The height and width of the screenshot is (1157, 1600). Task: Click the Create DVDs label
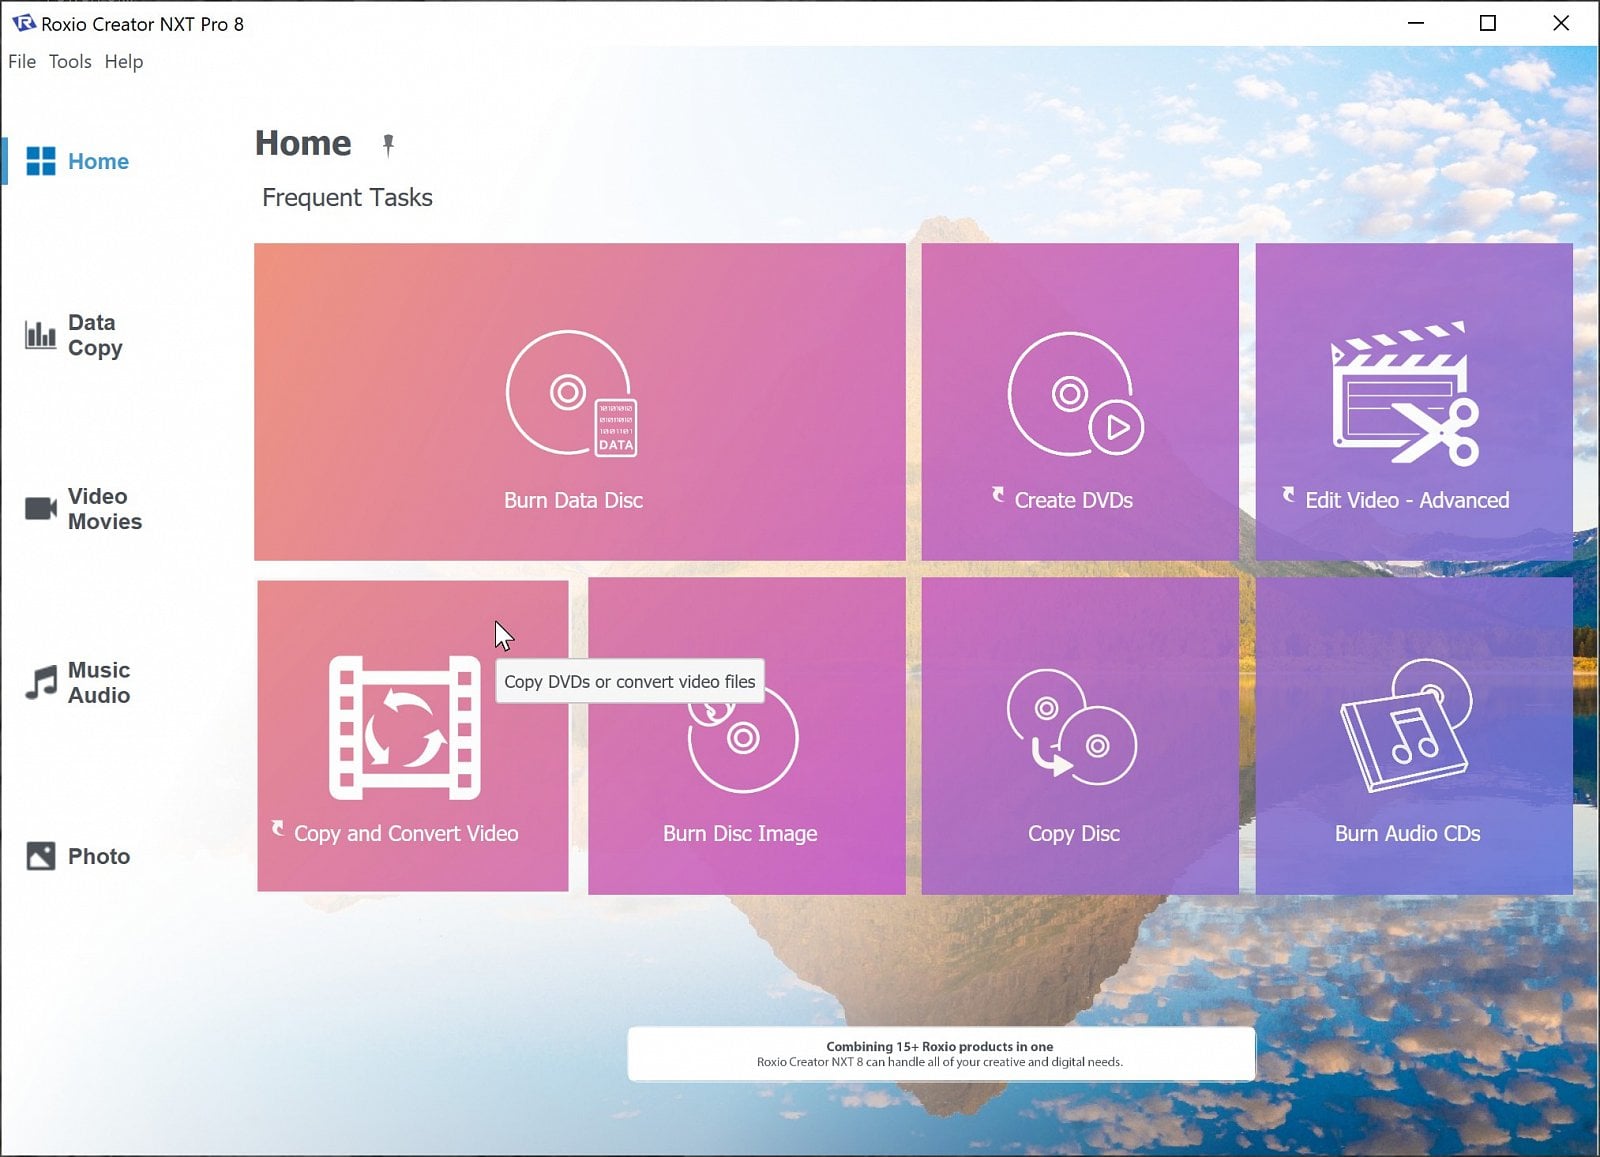click(x=1074, y=500)
